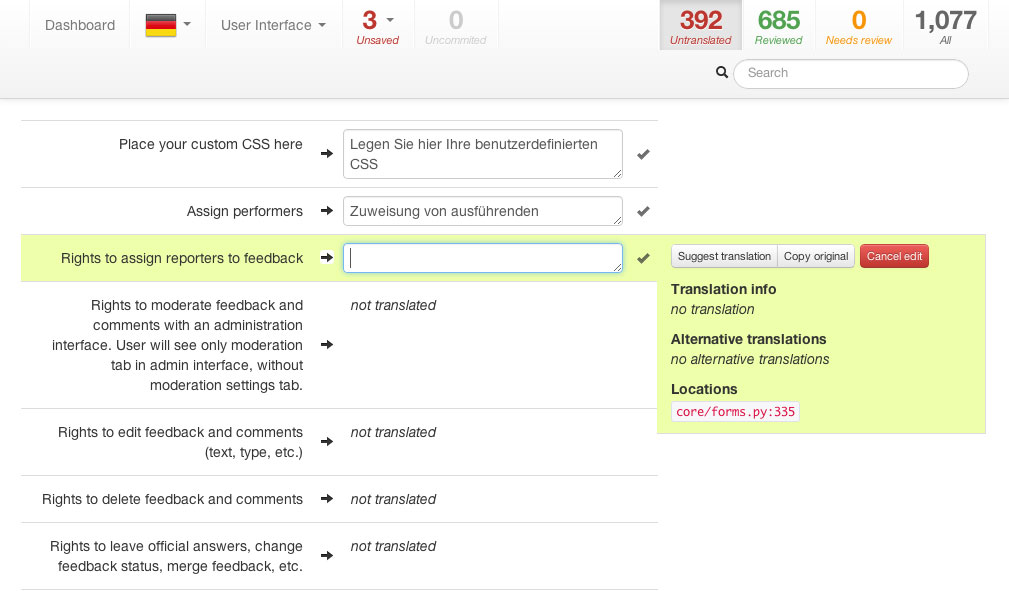Screen dimensions: 1009x591
Task: Open the 3 Unsaved dropdown
Action: click(378, 25)
